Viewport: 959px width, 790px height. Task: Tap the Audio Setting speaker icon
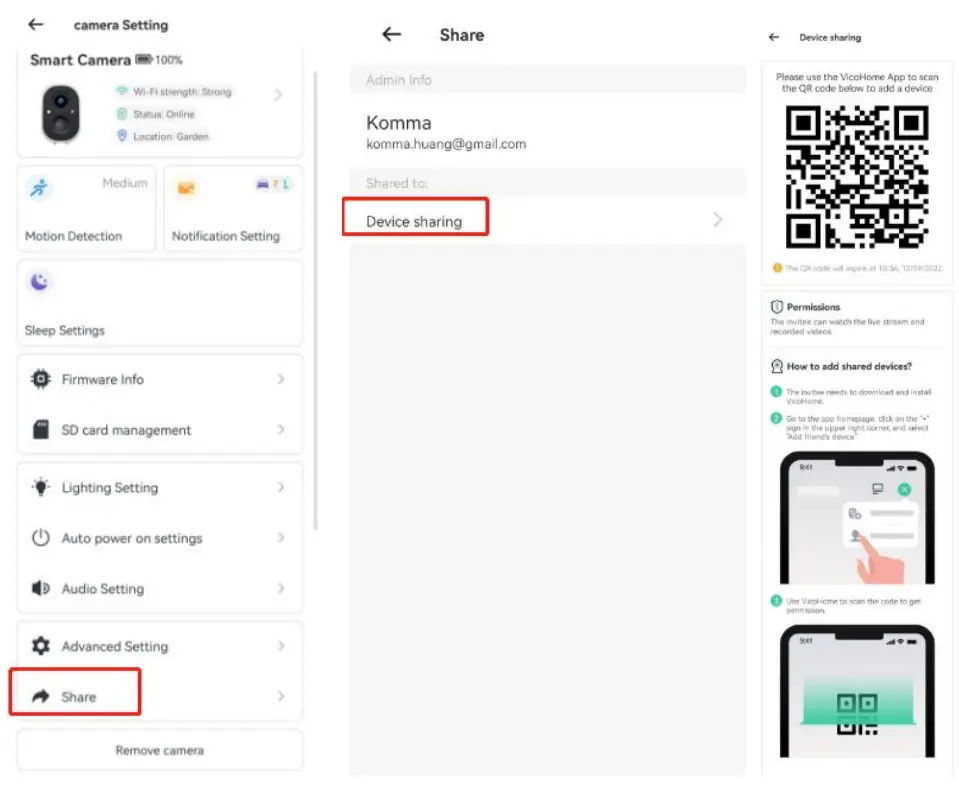[41, 588]
